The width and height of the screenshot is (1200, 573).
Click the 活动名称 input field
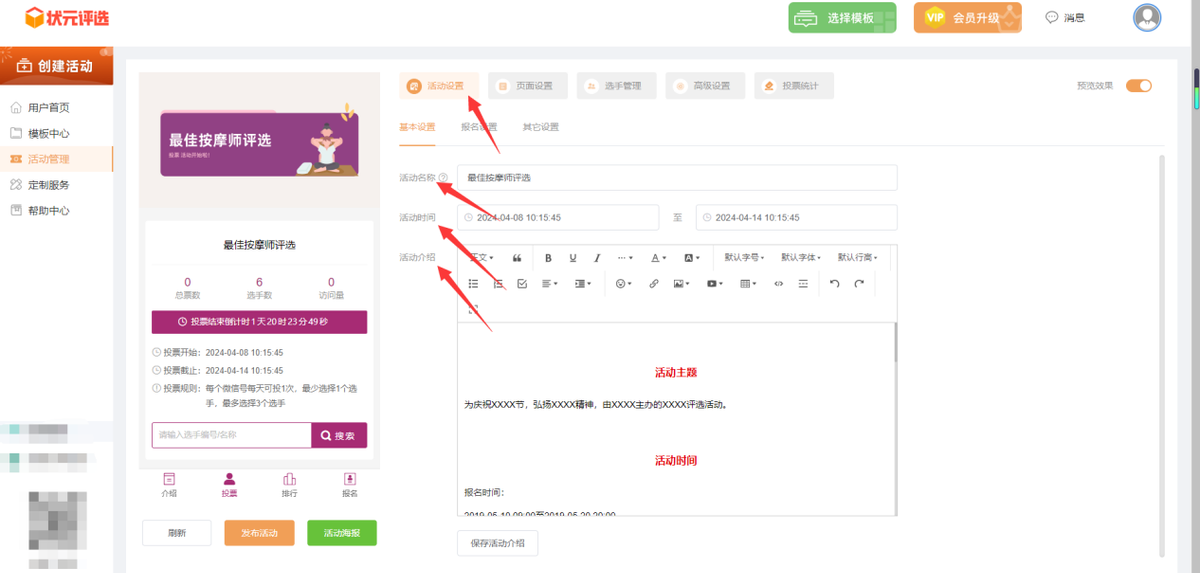pyautogui.click(x=677, y=178)
